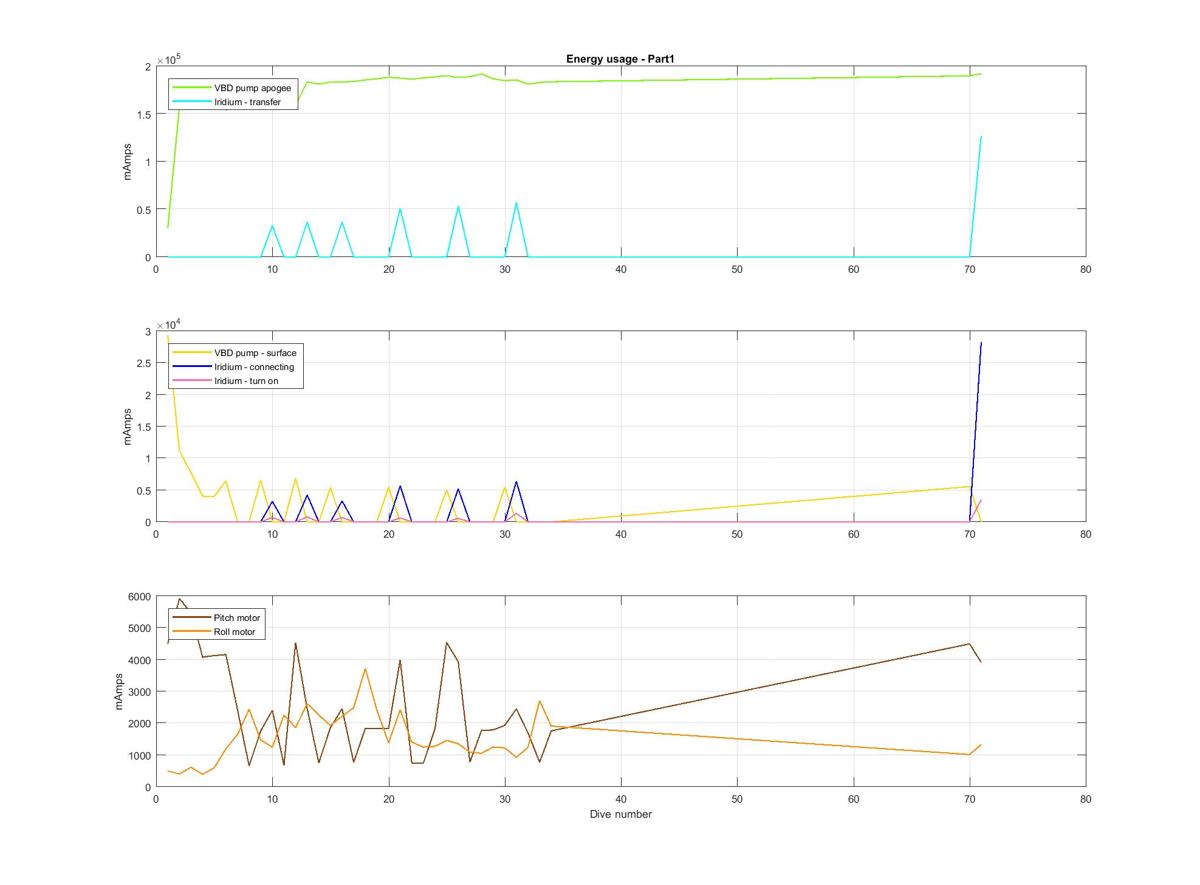
Task: Click the Iridium transfer peak at dive 31
Action: pyautogui.click(x=516, y=203)
